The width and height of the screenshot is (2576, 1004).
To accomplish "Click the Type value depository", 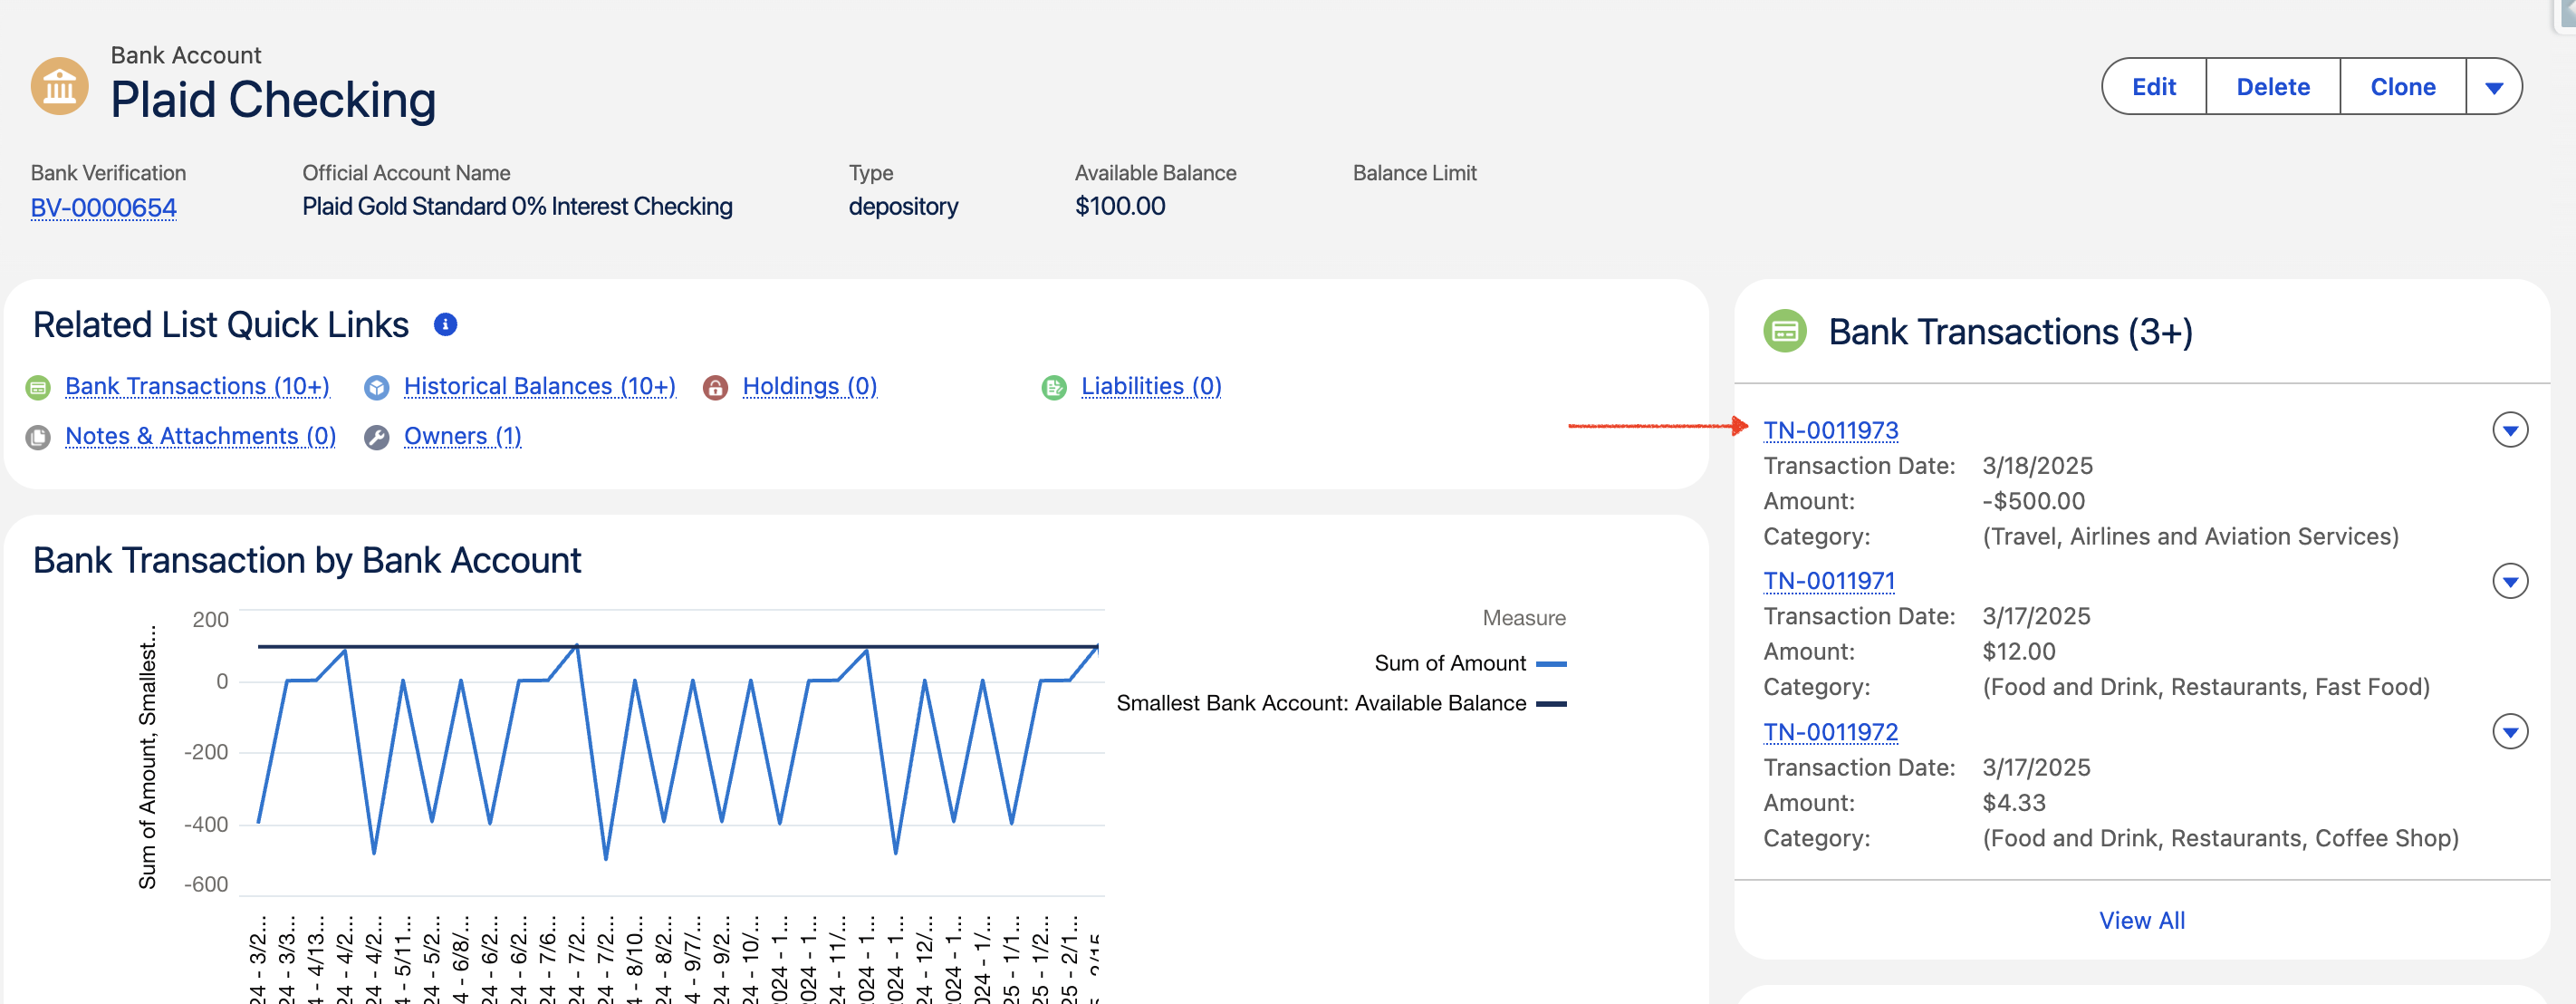I will pos(903,207).
